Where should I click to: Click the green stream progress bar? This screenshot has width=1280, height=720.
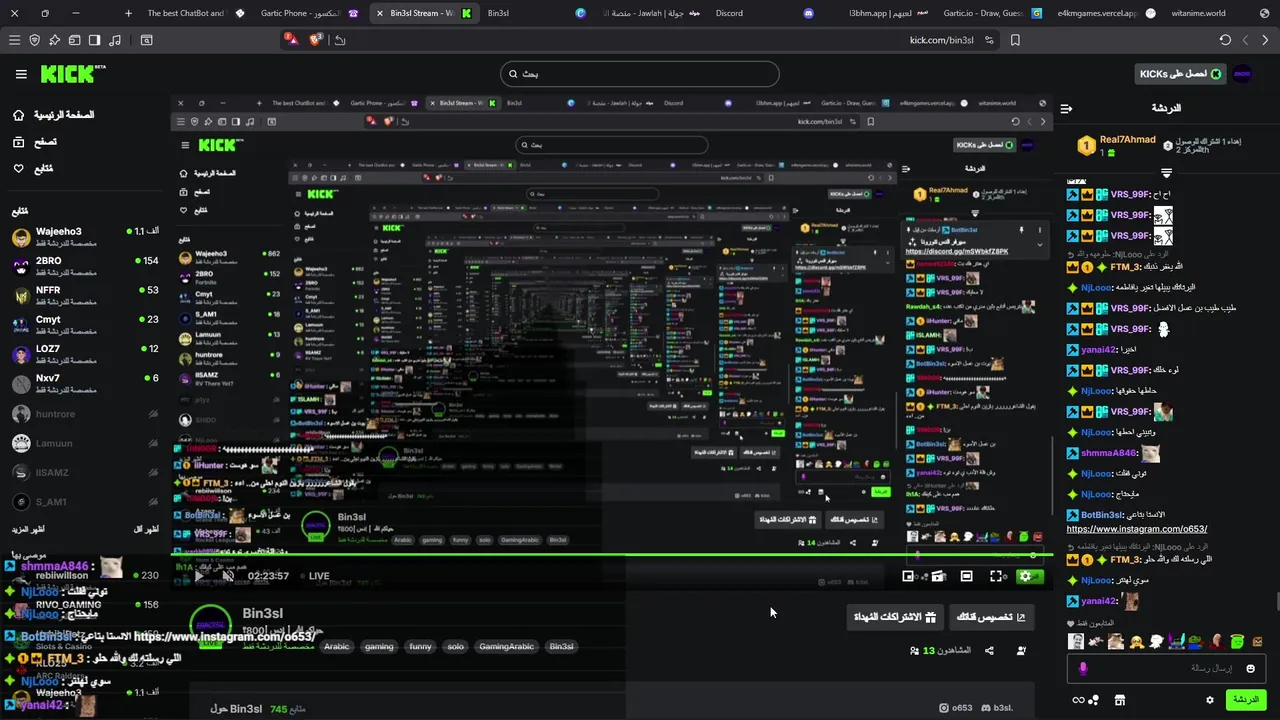(610, 555)
